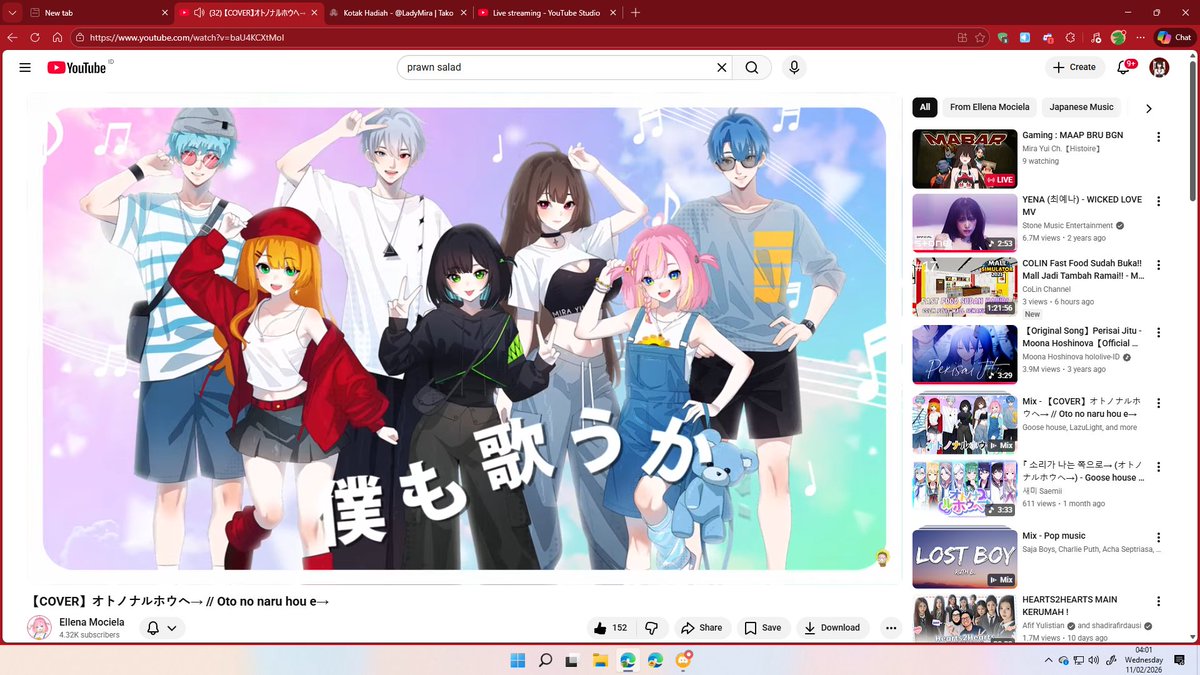Click the video player area
This screenshot has height=675, width=1200.
tap(465, 338)
